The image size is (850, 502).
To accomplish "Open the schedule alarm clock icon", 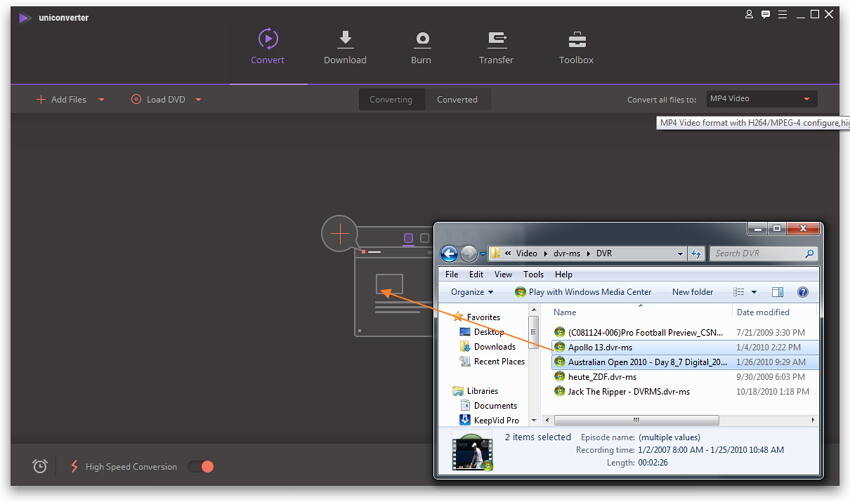I will click(40, 466).
